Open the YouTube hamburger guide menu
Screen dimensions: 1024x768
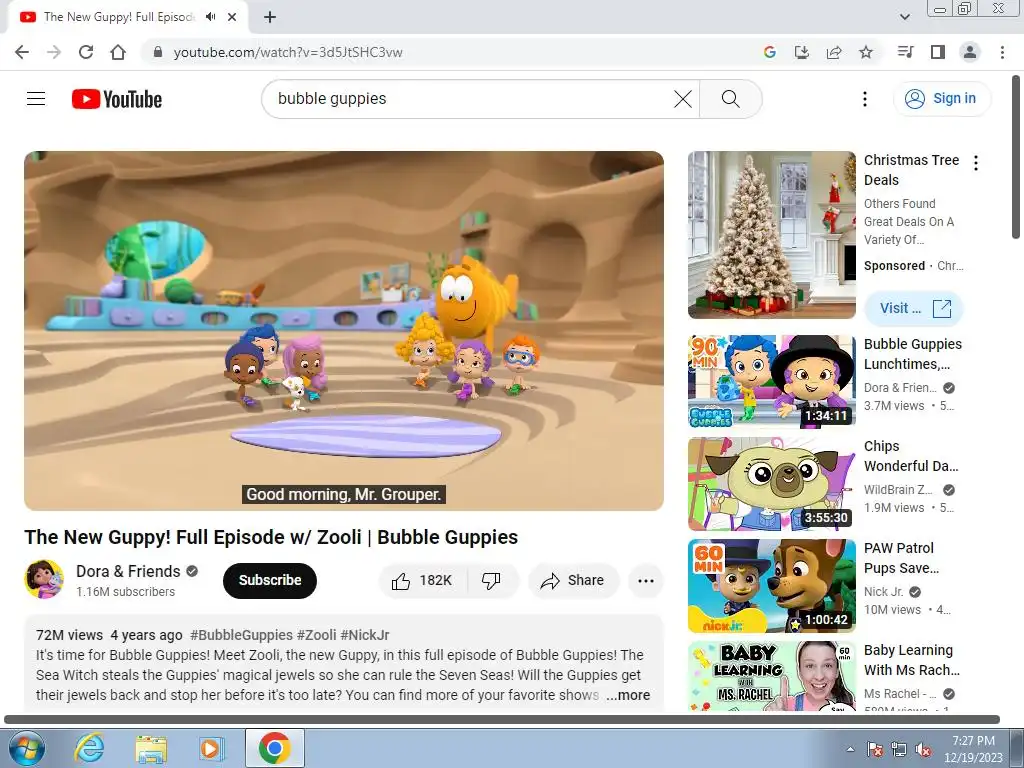36,99
